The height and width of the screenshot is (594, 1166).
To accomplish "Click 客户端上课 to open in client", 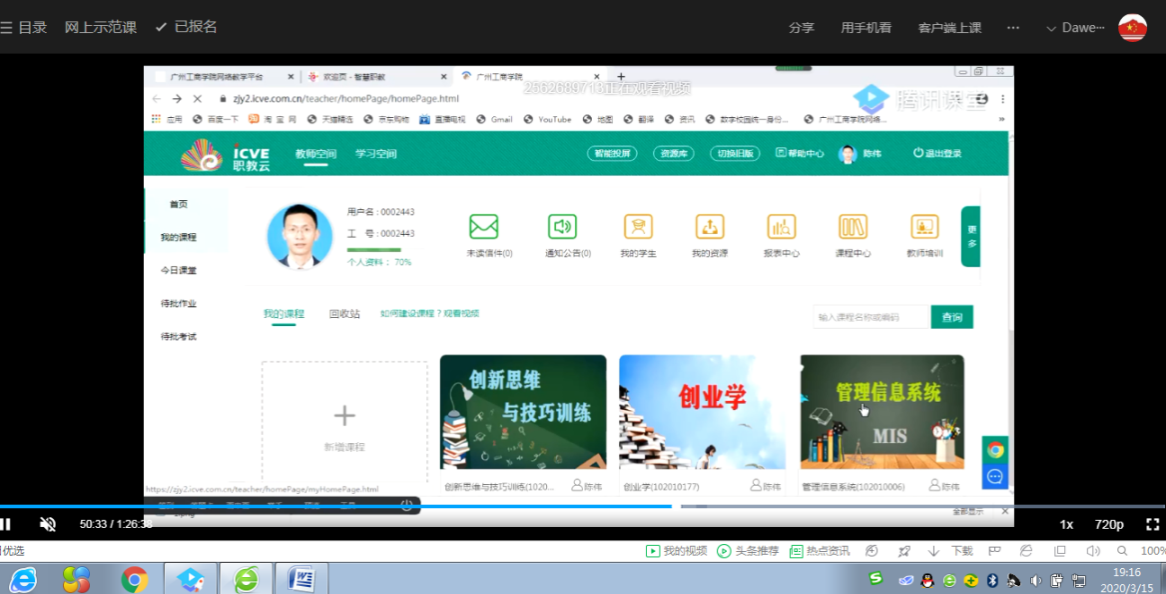I will [x=949, y=28].
